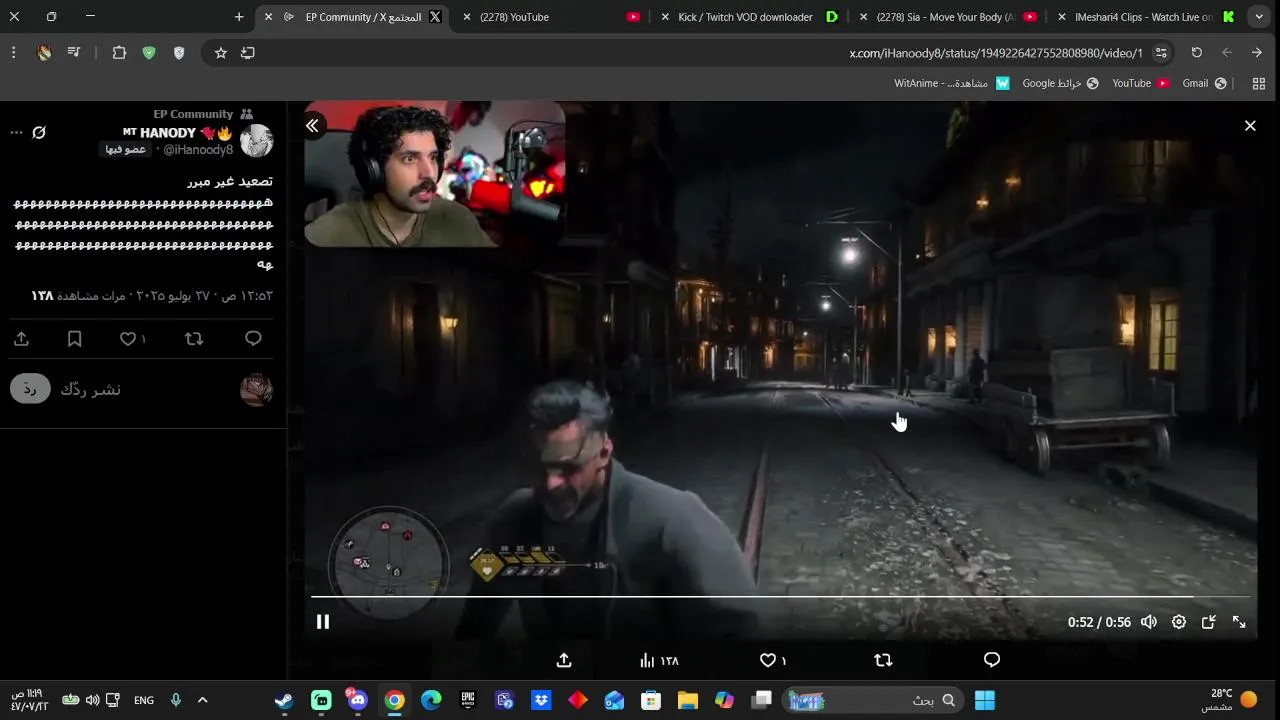Click the address bar icon next to the star

click(248, 53)
